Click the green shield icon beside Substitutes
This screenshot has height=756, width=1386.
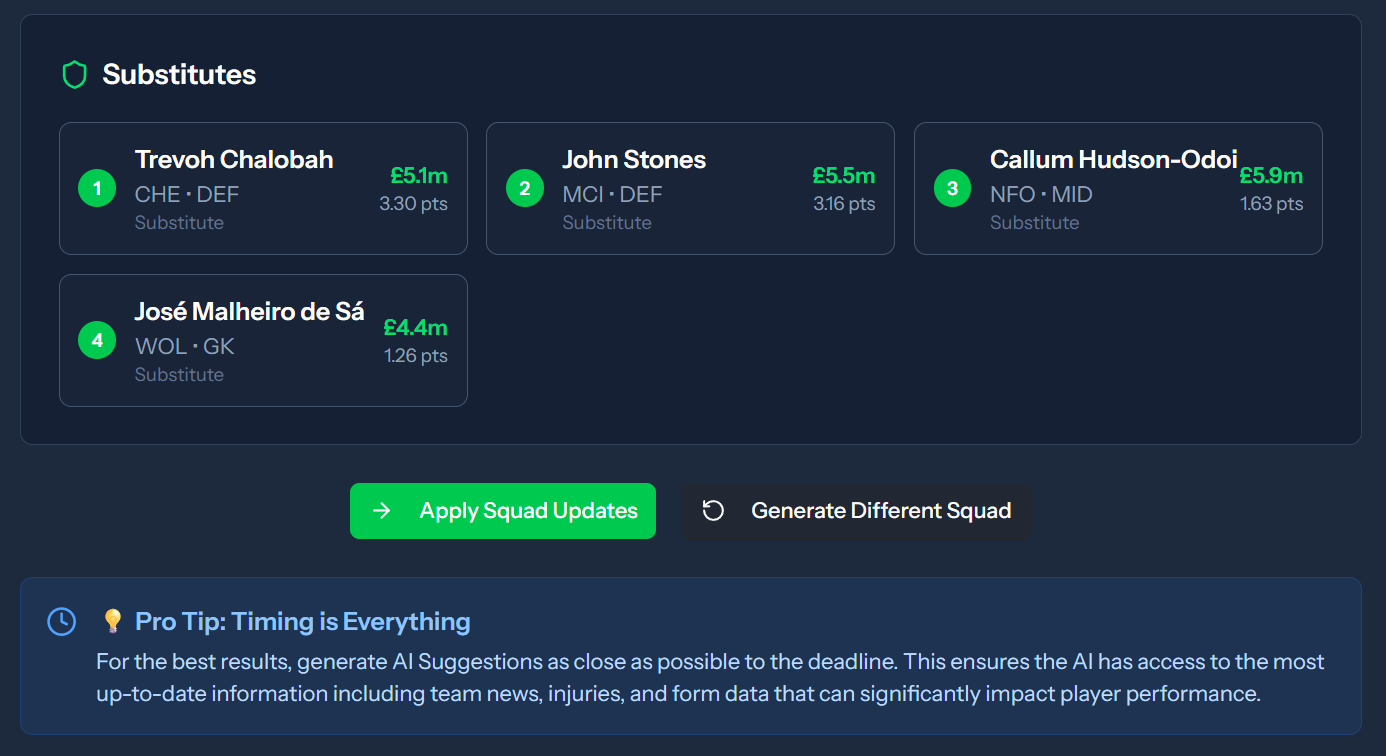click(x=75, y=74)
